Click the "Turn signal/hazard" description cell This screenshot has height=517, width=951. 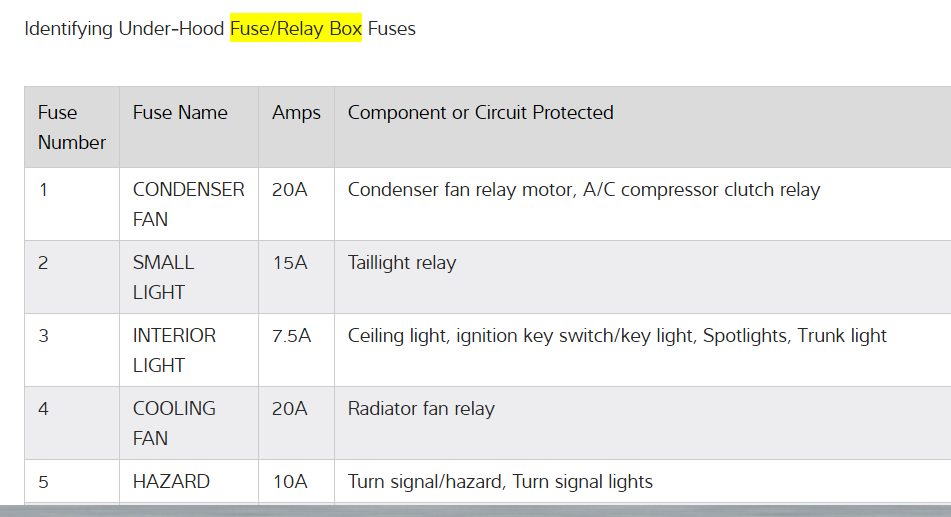[x=500, y=481]
